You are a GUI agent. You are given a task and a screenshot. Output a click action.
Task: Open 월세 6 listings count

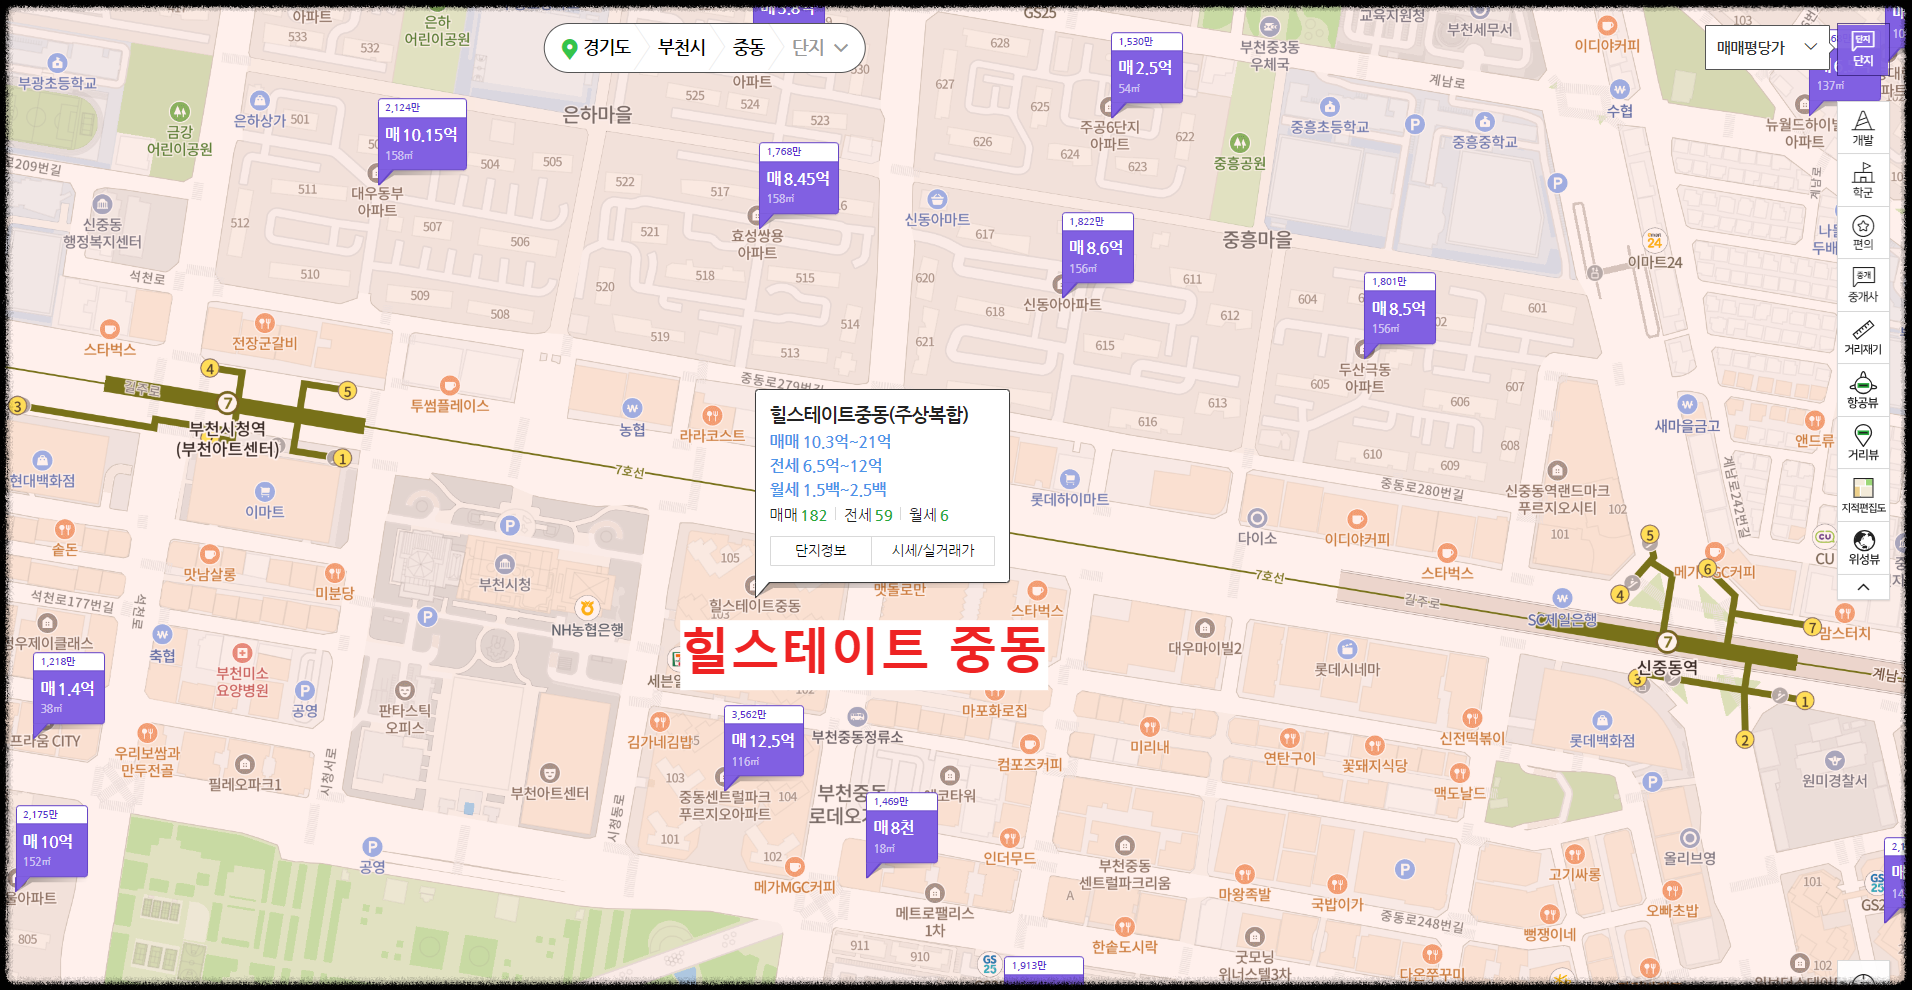coord(929,515)
